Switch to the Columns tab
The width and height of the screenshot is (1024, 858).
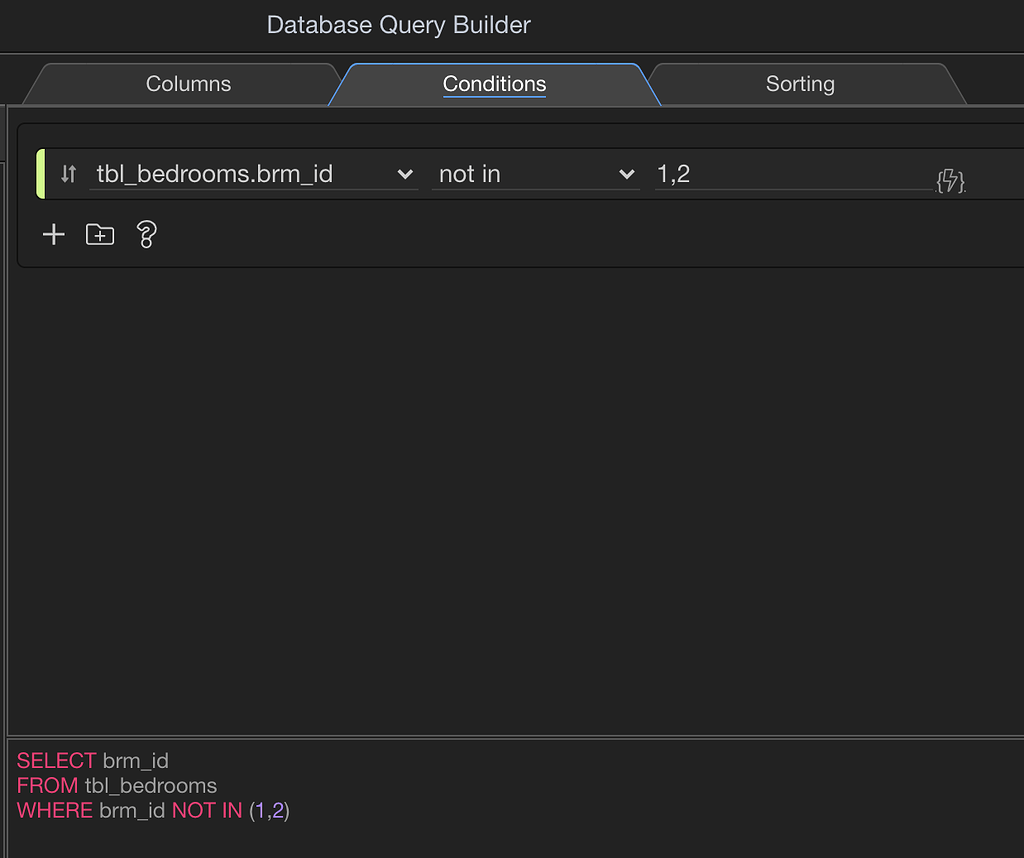pyautogui.click(x=188, y=84)
